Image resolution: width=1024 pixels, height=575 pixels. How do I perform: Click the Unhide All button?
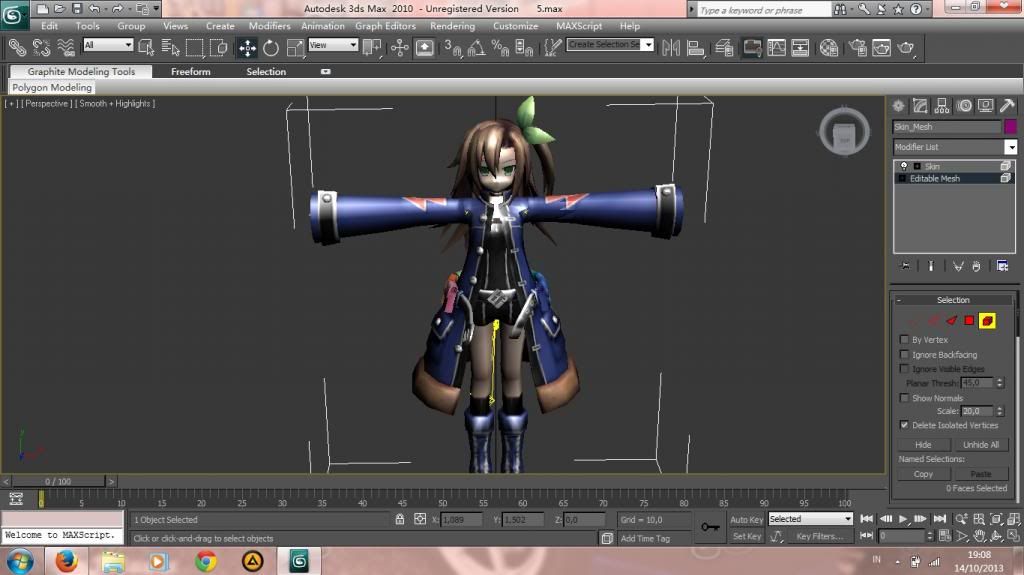click(x=980, y=444)
